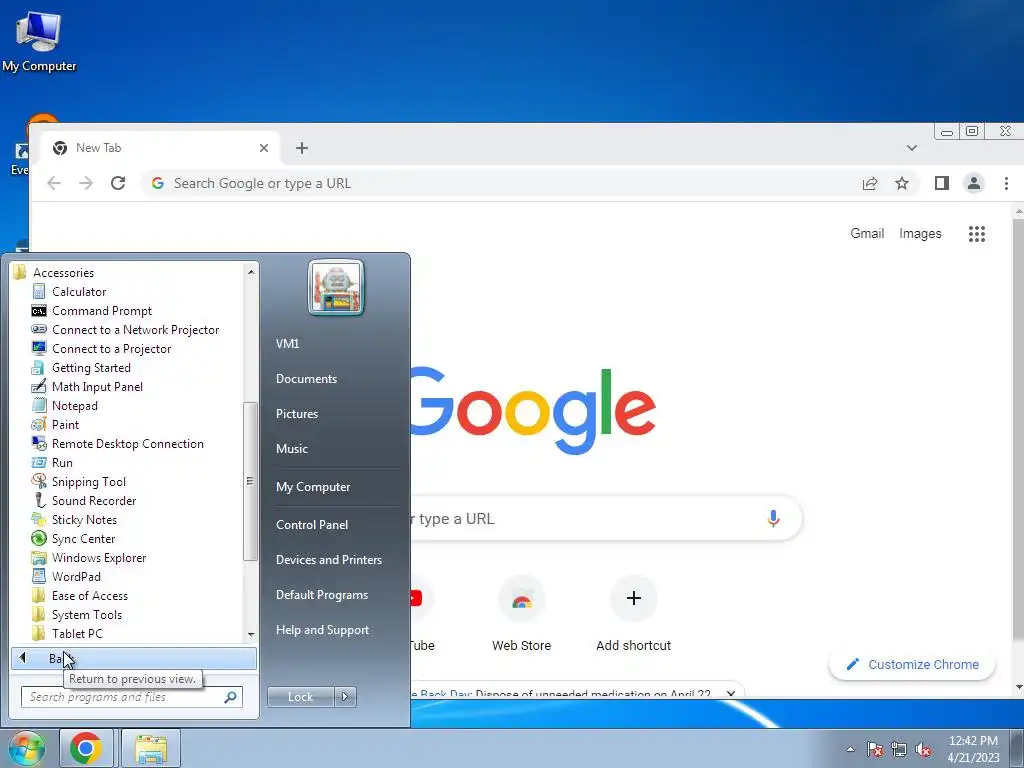Click the Add shortcut tile
The height and width of the screenshot is (768, 1024).
click(633, 614)
